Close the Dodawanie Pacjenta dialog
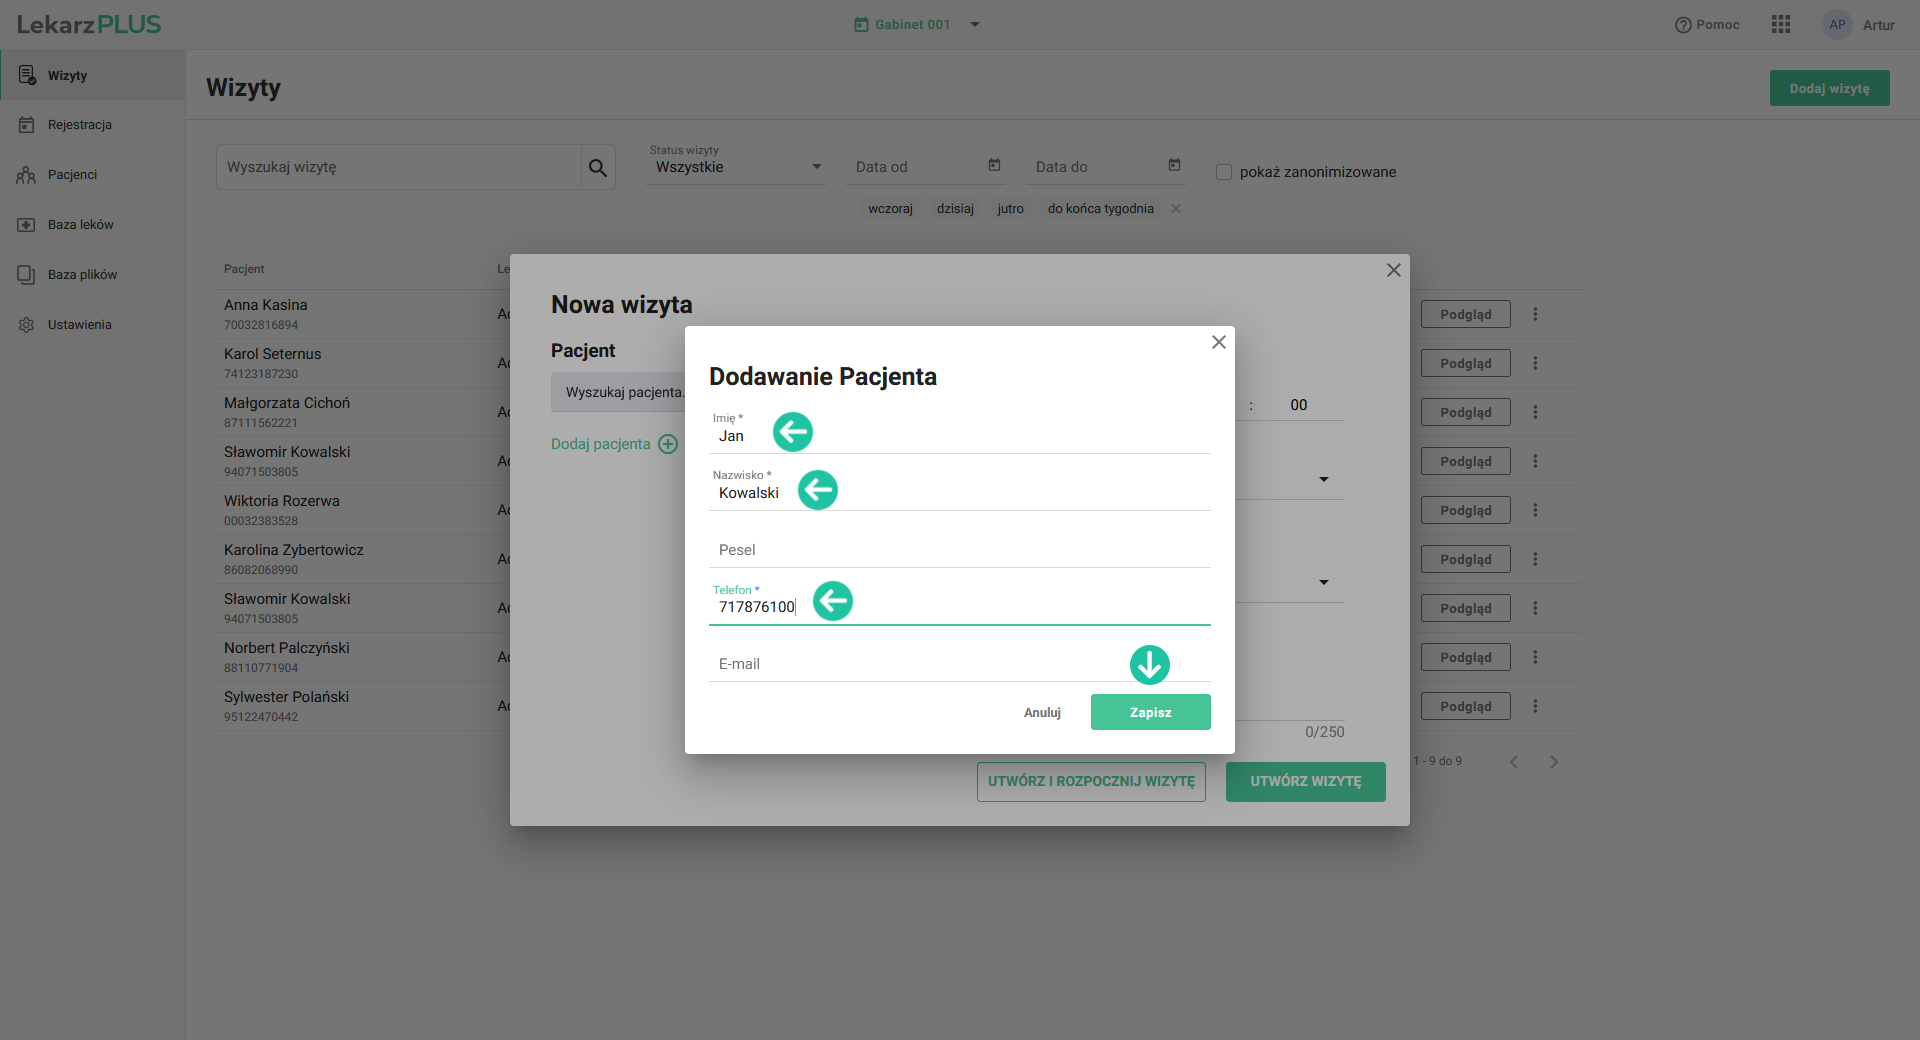The width and height of the screenshot is (1920, 1040). [1218, 342]
